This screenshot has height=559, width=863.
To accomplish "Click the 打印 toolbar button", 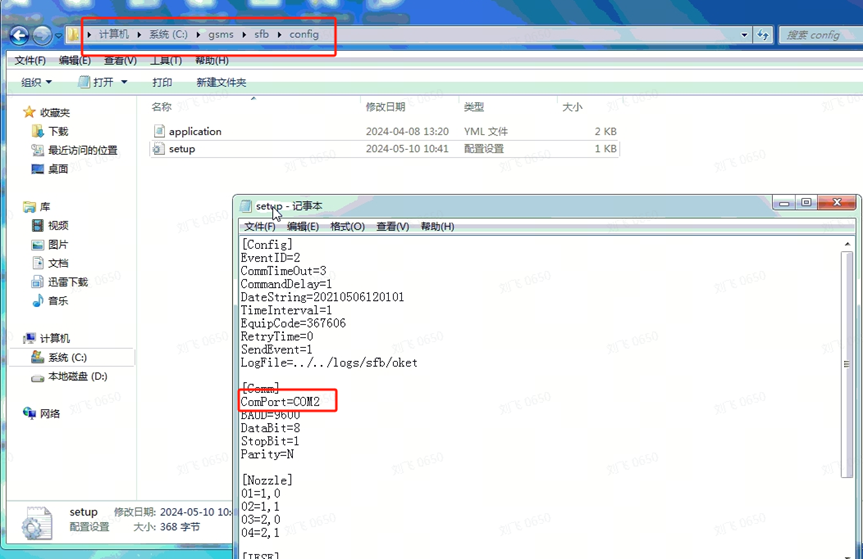I will click(x=162, y=82).
